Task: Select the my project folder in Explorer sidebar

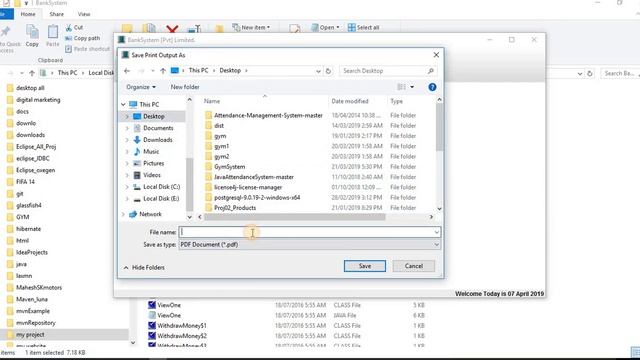Action: (30, 335)
